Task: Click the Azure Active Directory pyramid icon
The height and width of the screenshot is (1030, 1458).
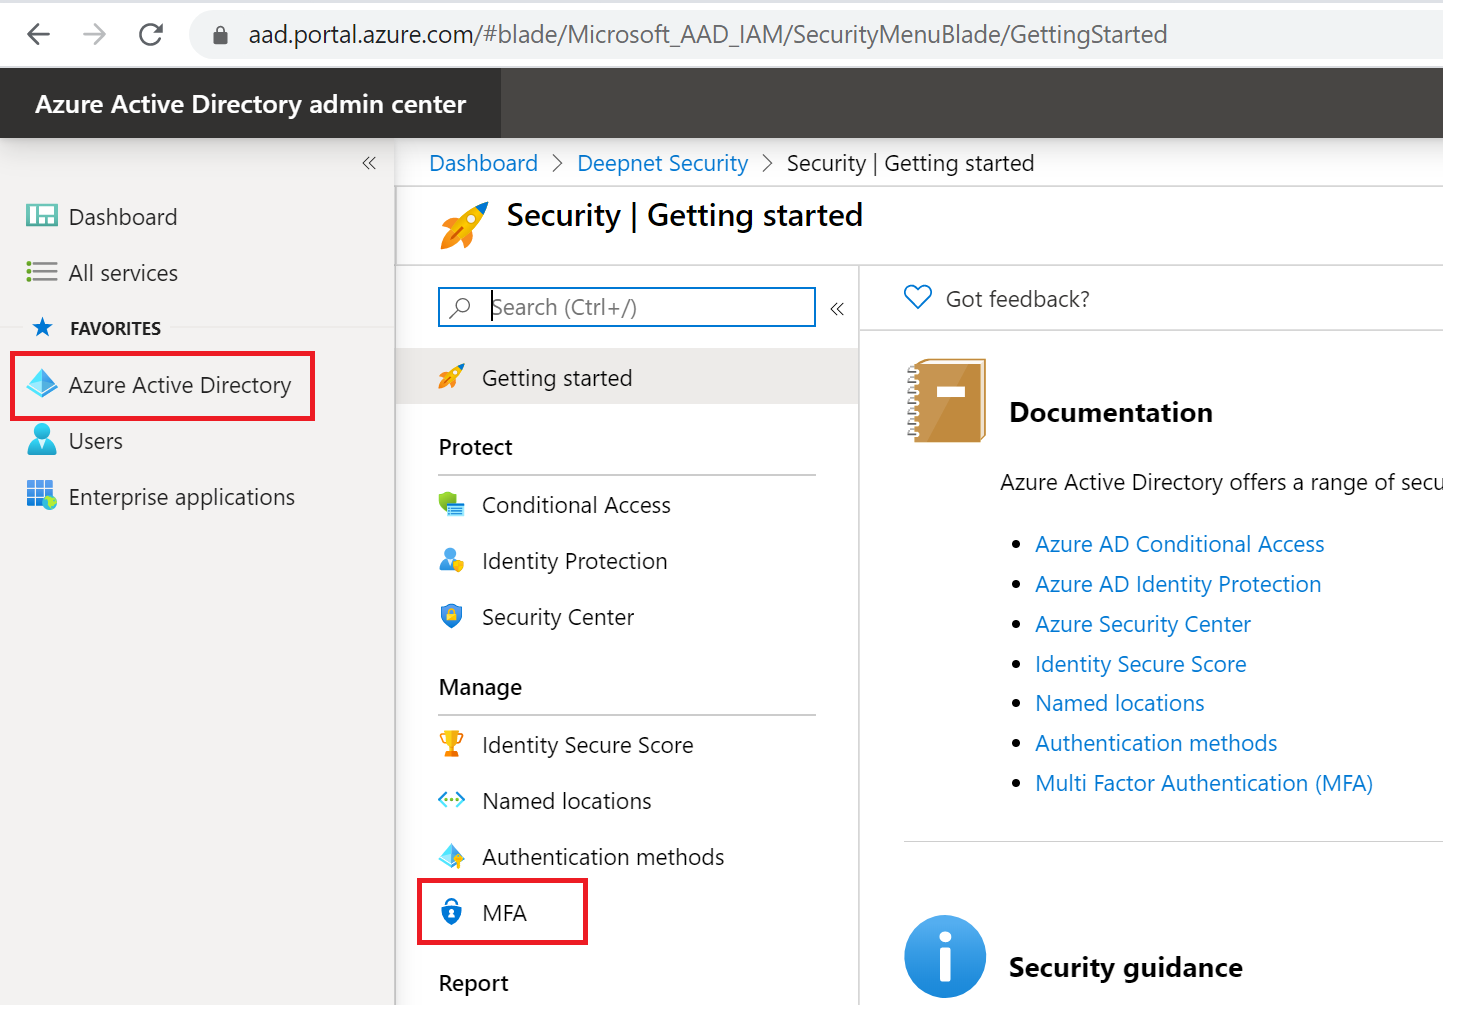Action: [42, 384]
